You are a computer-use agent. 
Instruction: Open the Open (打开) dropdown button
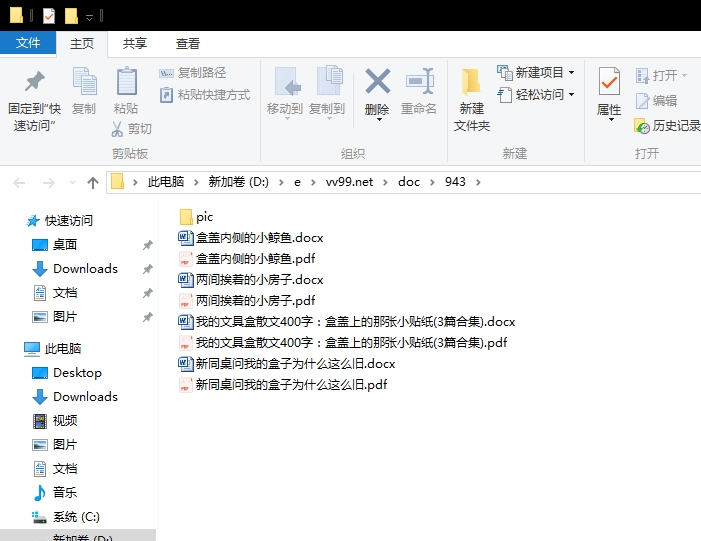[661, 75]
